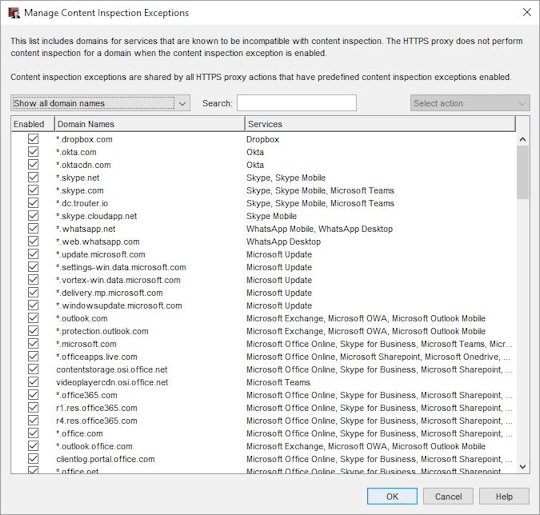Select the *.dropbox.com domain name
540x515 pixels.
click(84, 139)
